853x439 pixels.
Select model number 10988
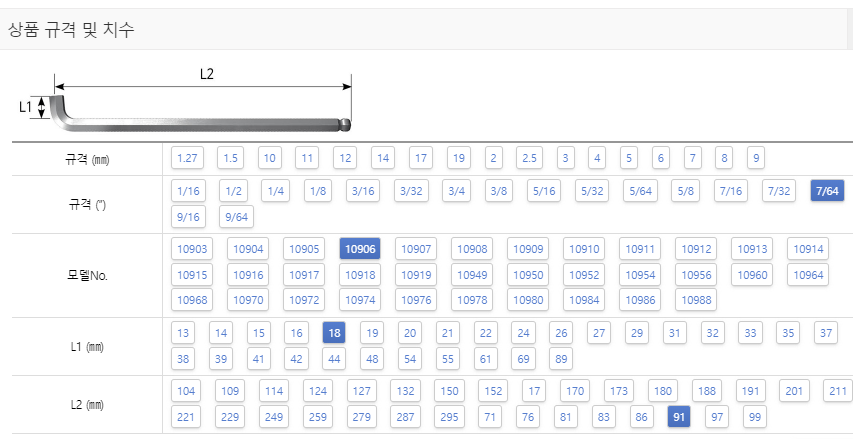point(696,300)
